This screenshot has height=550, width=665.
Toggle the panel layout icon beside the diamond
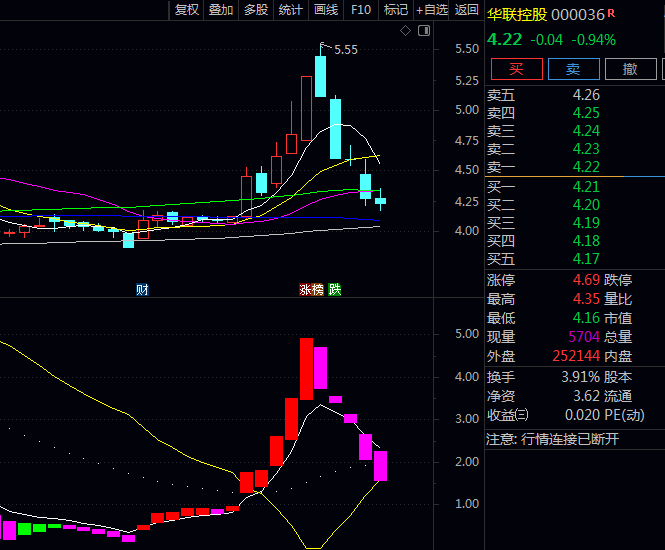point(423,31)
